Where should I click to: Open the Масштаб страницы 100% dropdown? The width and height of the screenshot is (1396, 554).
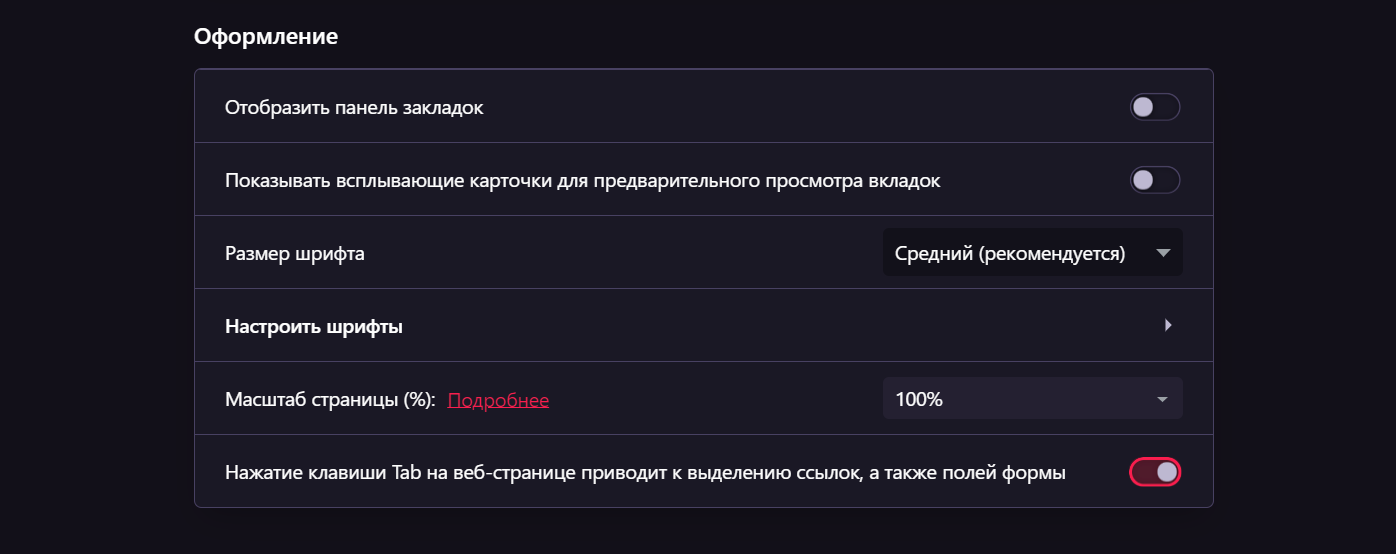1032,399
